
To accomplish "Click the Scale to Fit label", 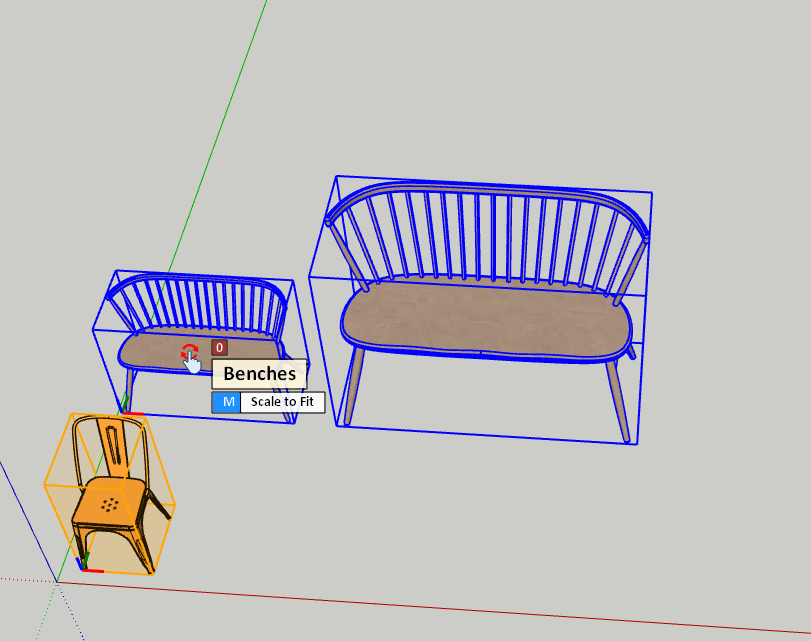I will (281, 402).
